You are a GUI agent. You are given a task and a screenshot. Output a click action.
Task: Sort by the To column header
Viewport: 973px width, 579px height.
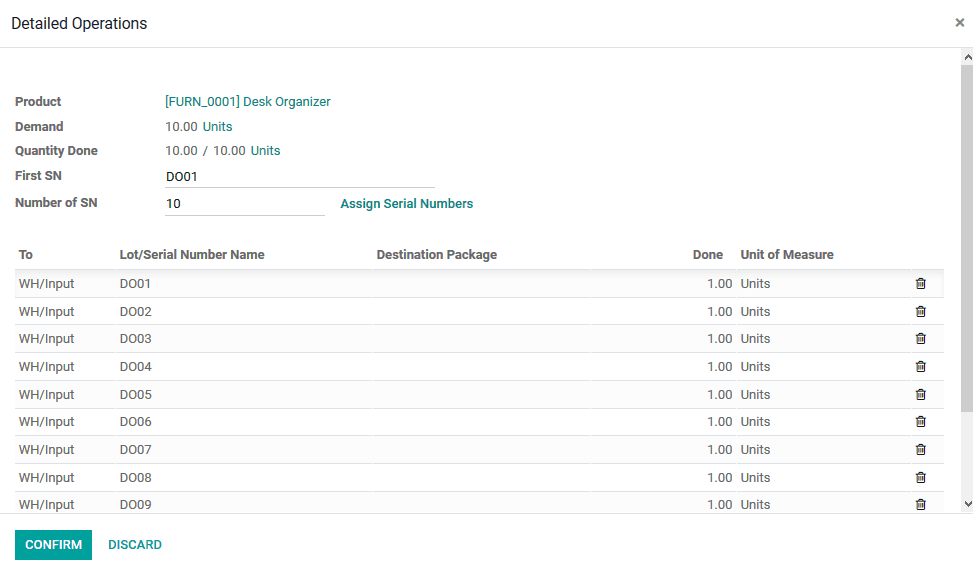point(25,255)
